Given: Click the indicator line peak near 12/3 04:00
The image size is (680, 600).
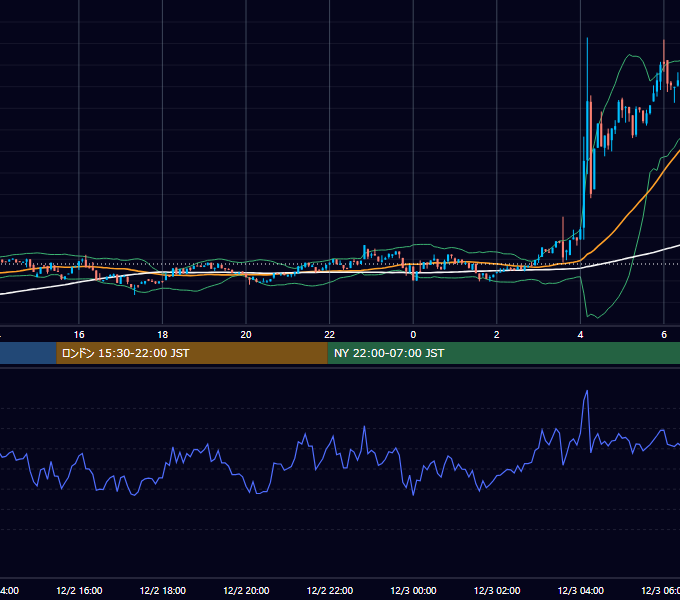Looking at the screenshot, I should point(587,391).
